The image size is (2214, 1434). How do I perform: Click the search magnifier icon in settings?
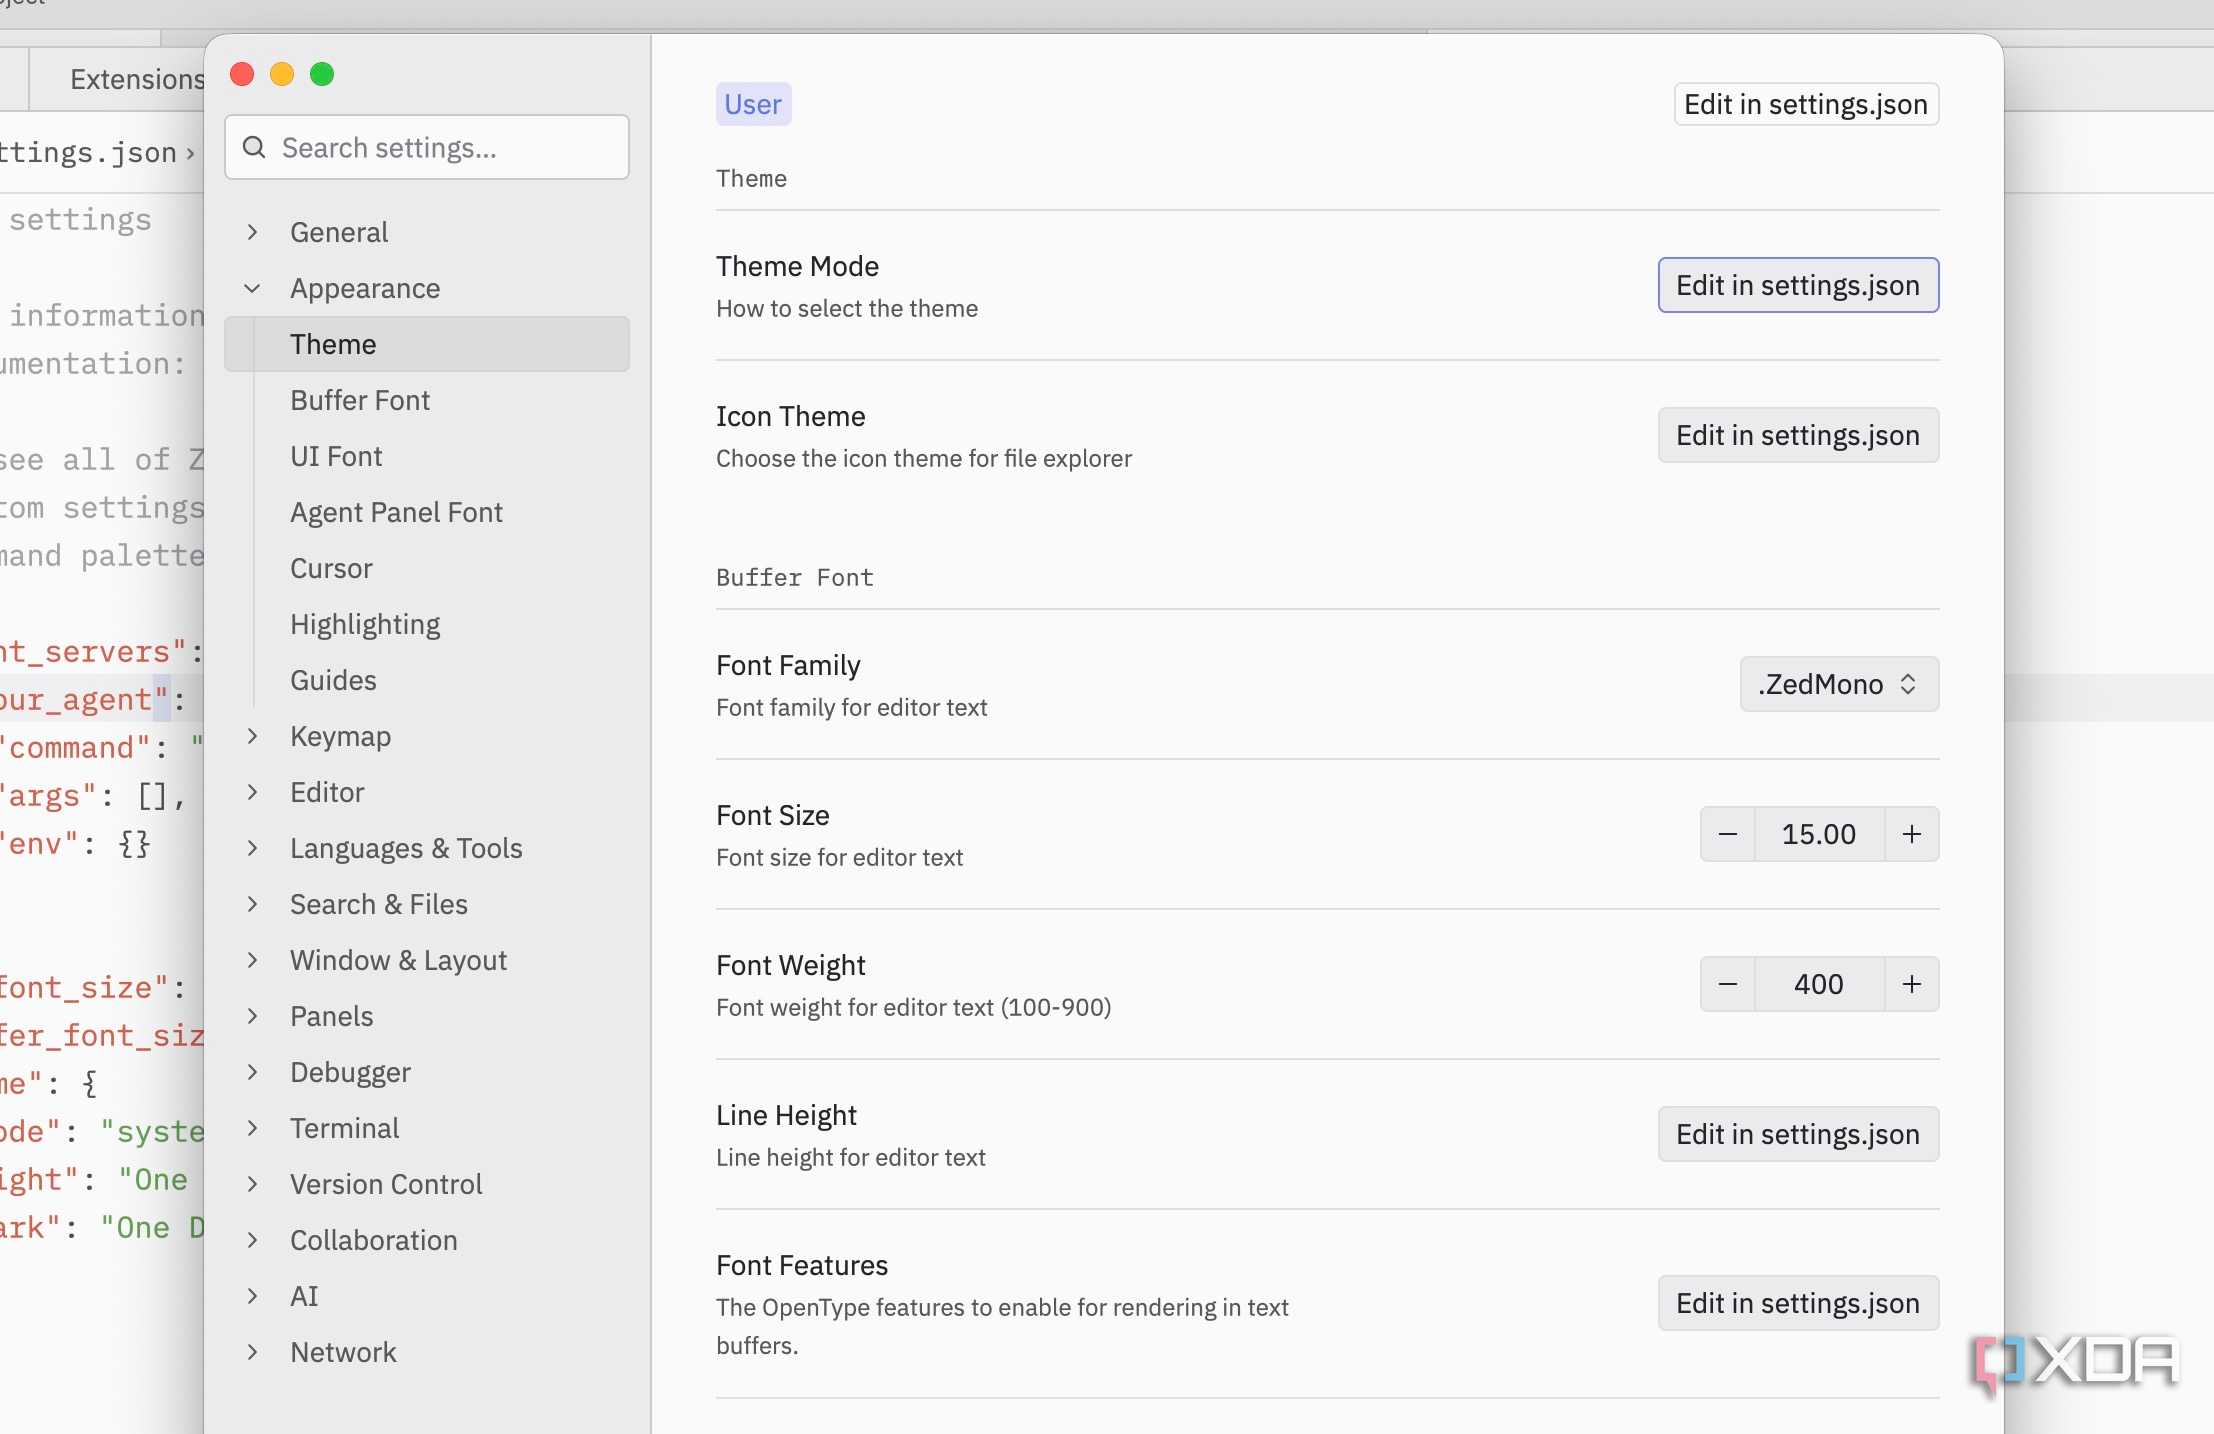pyautogui.click(x=254, y=147)
